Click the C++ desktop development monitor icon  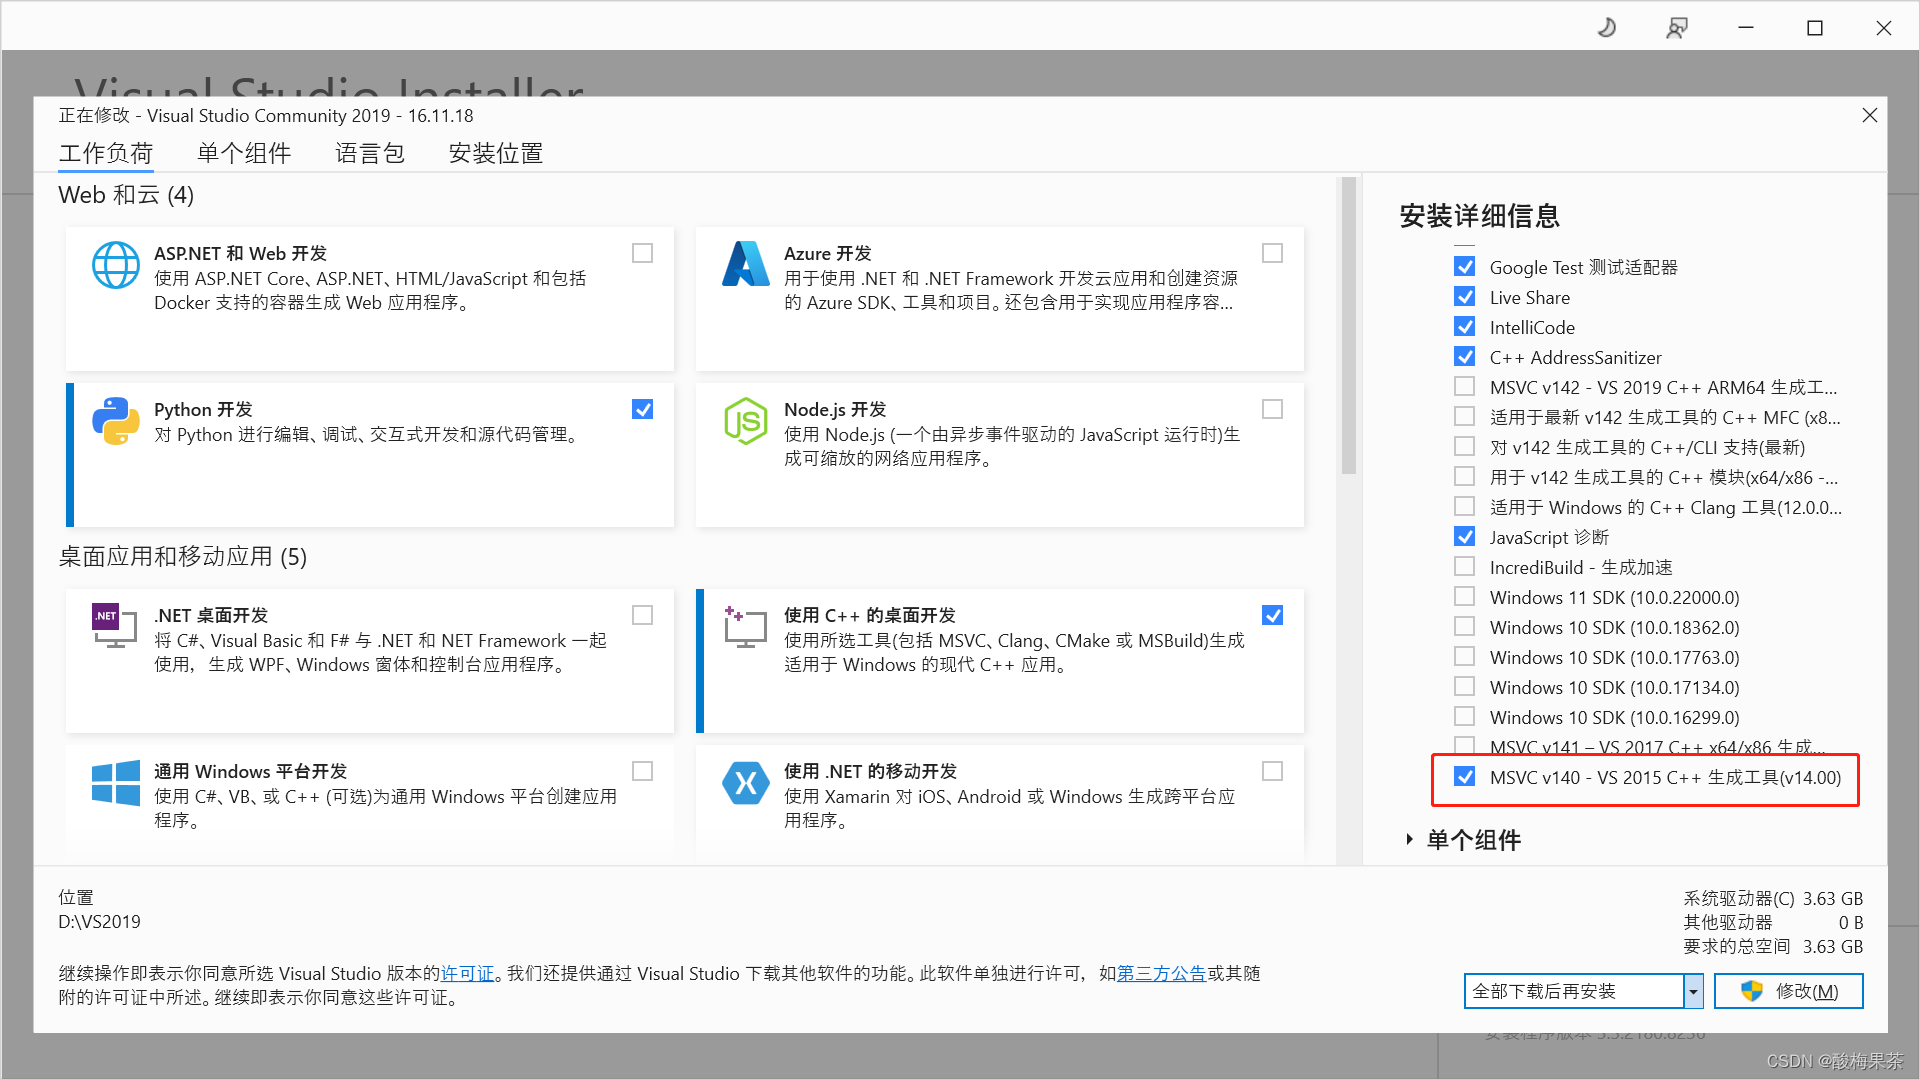[x=745, y=627]
